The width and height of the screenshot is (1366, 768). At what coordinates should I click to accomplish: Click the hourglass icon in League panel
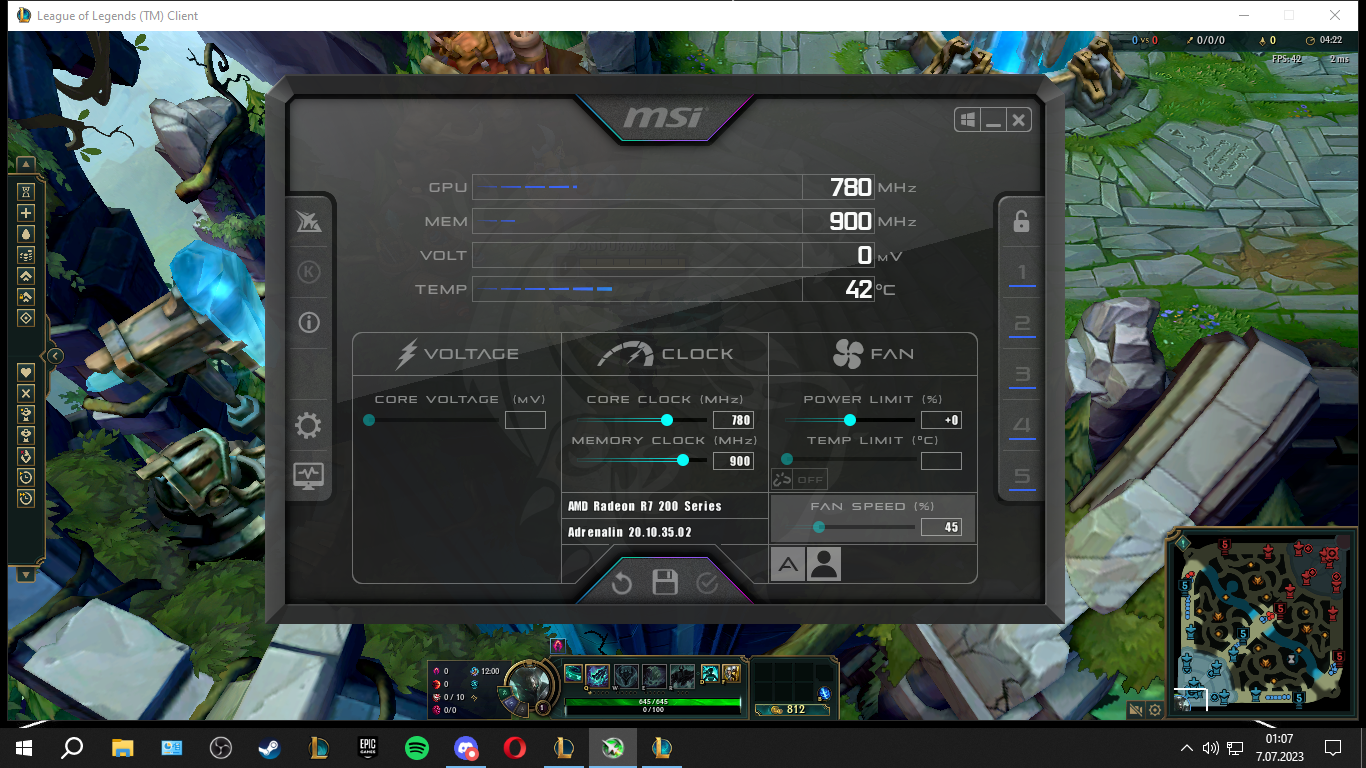[x=26, y=191]
